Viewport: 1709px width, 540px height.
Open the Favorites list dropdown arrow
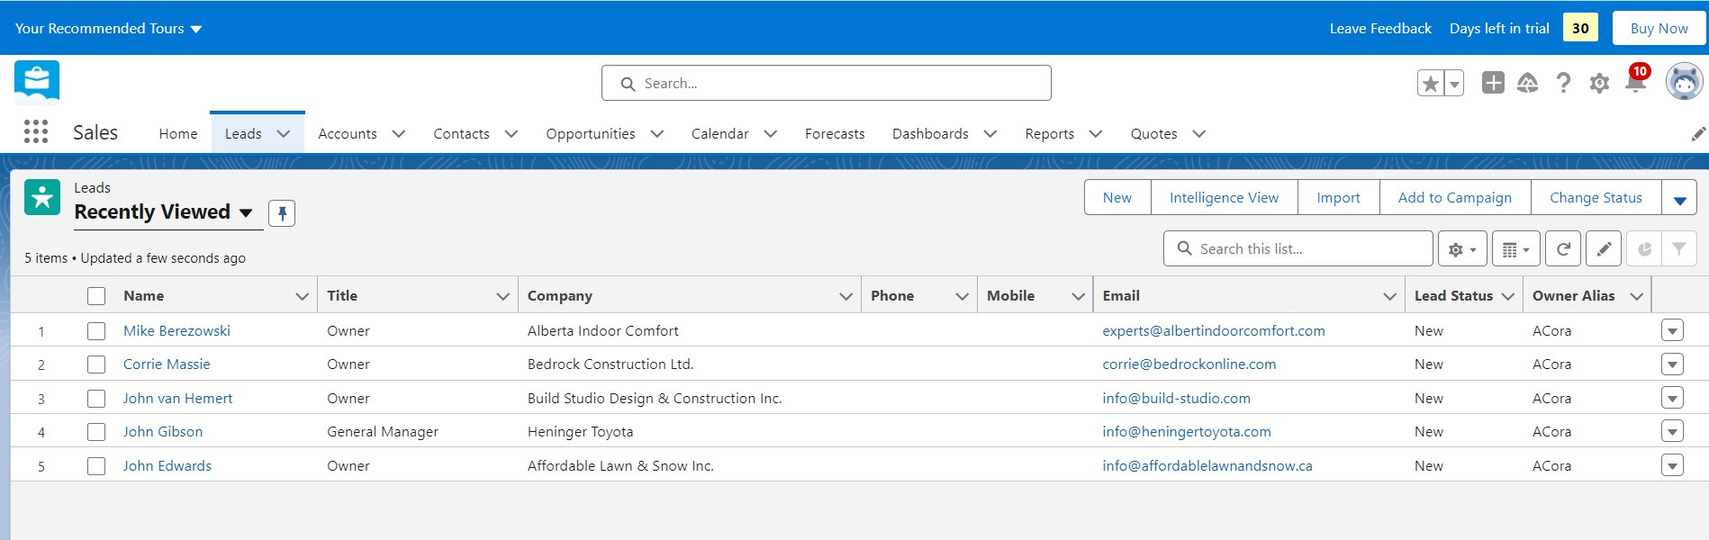[1455, 83]
